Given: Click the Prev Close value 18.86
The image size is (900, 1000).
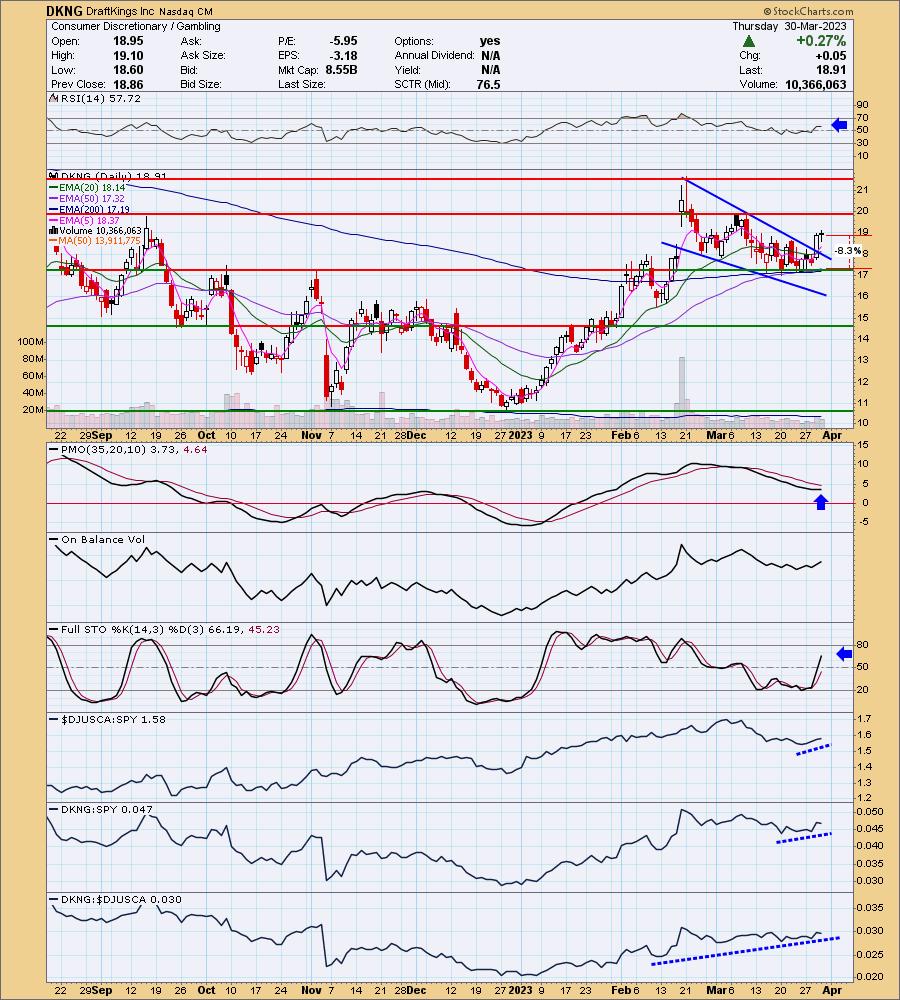Looking at the screenshot, I should pos(128,85).
